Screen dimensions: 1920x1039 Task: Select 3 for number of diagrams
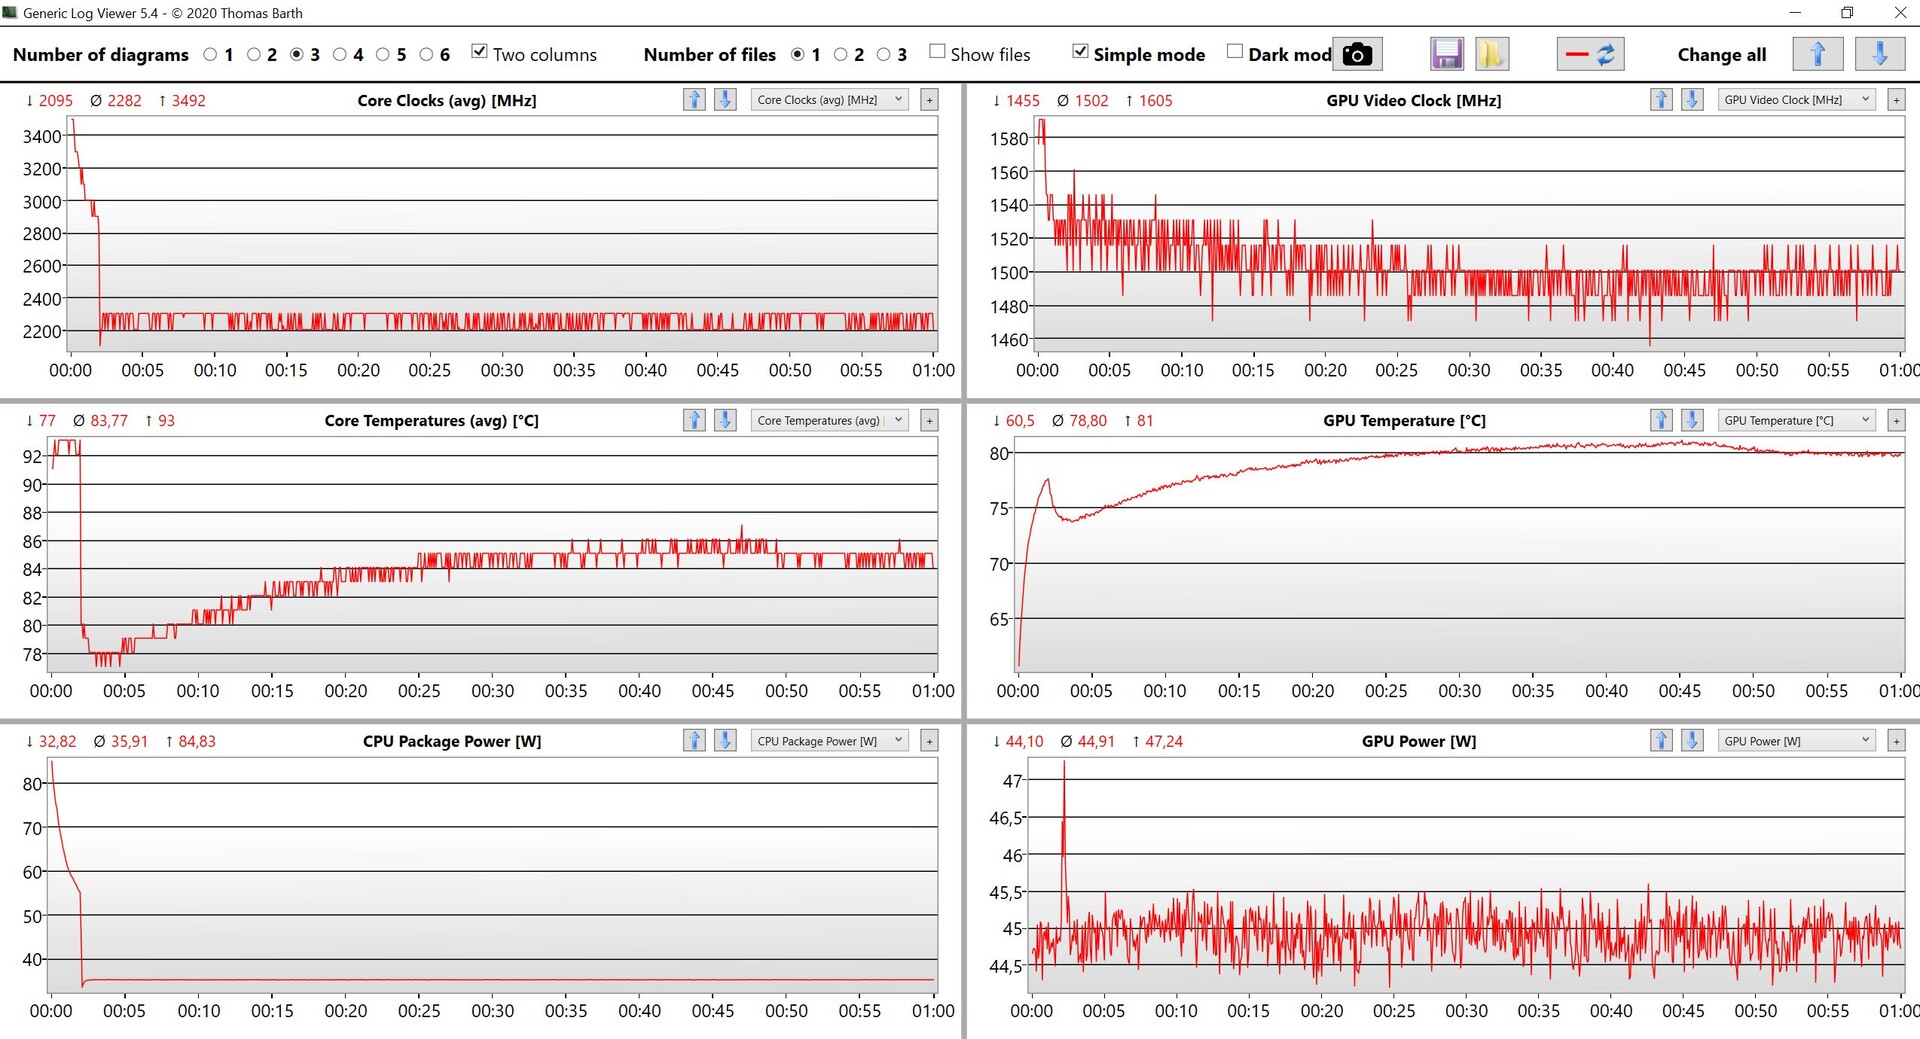coord(297,54)
